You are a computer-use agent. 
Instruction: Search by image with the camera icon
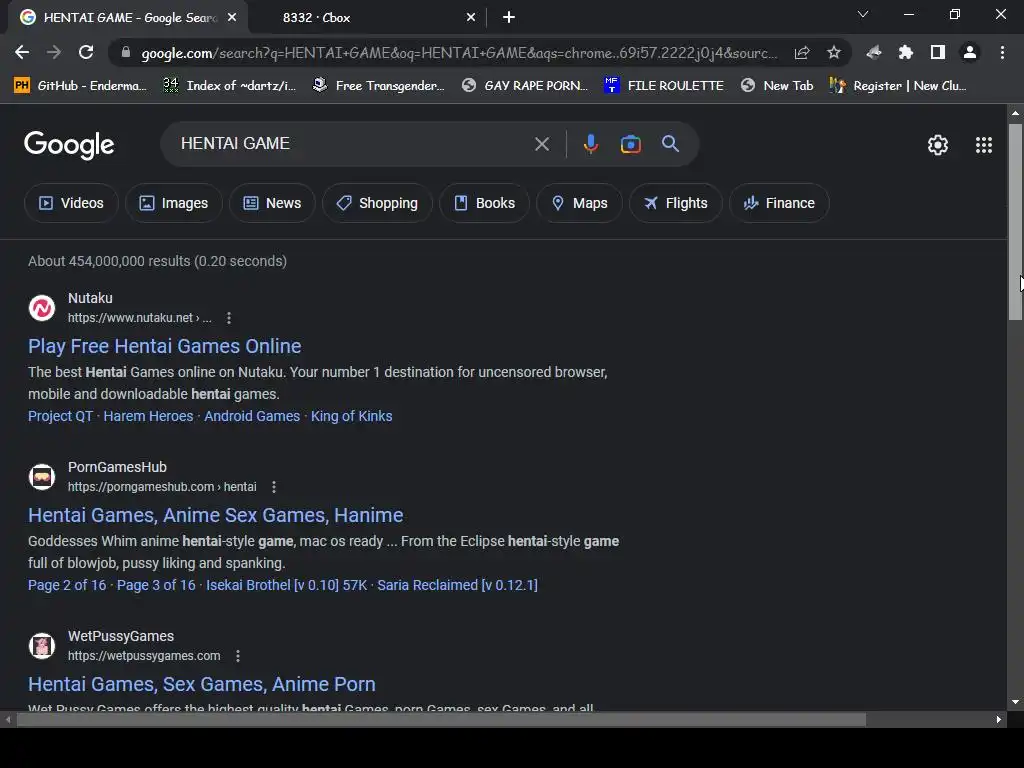(x=630, y=144)
